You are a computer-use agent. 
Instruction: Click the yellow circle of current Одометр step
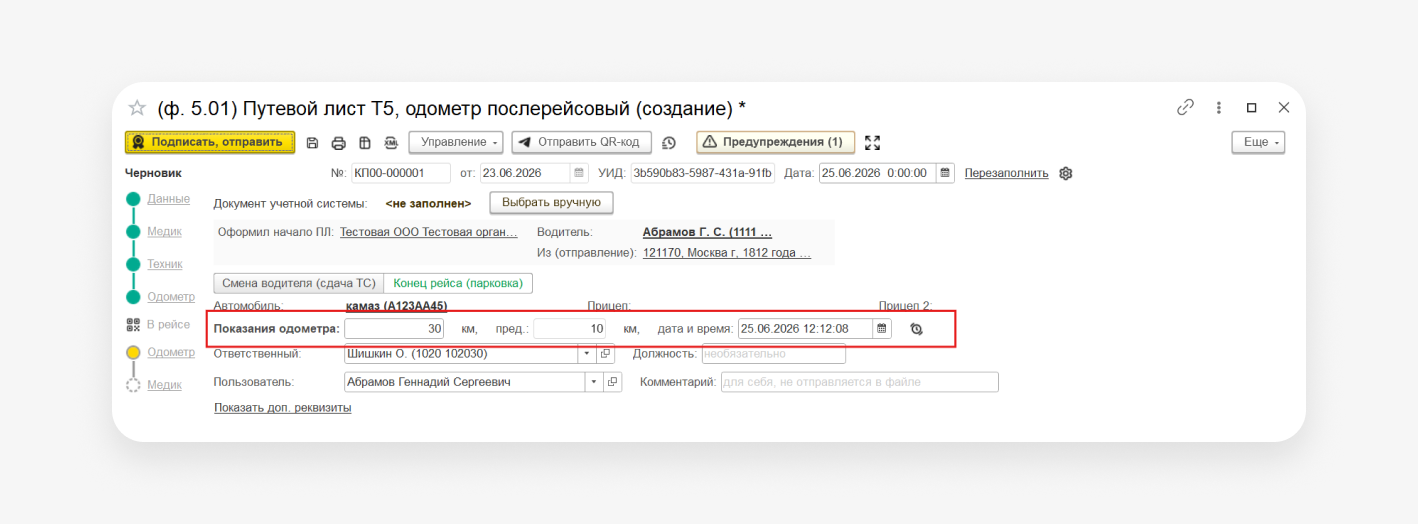(133, 353)
